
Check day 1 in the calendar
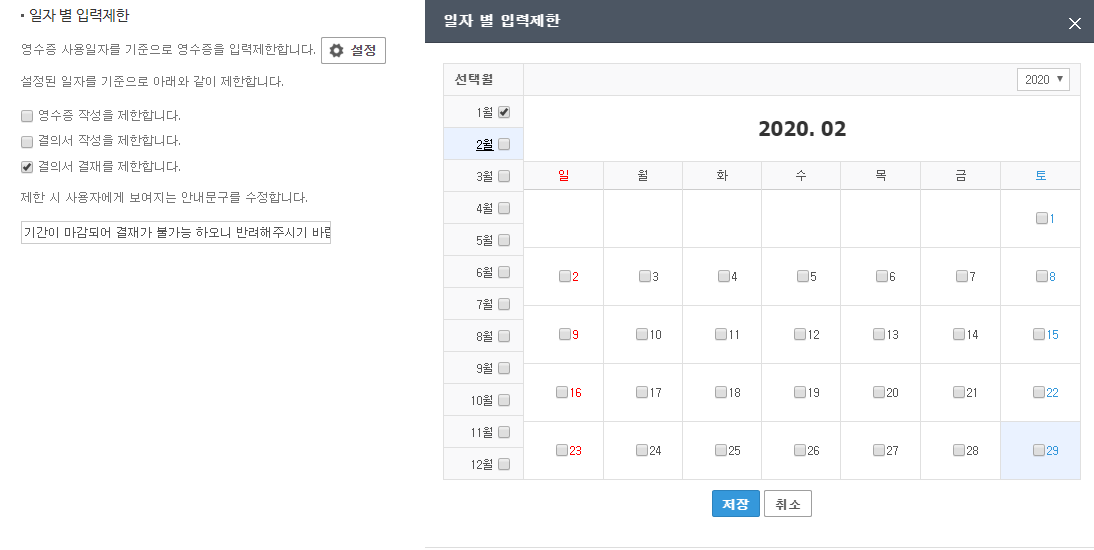click(x=1042, y=218)
